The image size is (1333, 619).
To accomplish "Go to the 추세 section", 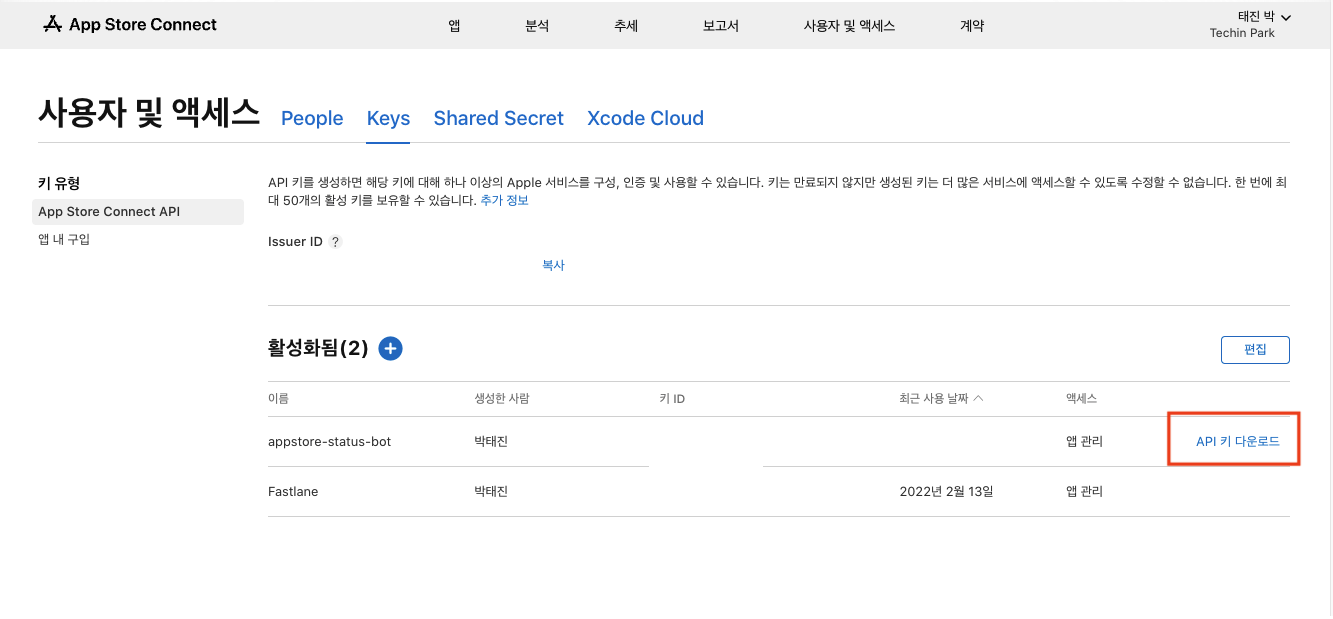I will coord(626,26).
